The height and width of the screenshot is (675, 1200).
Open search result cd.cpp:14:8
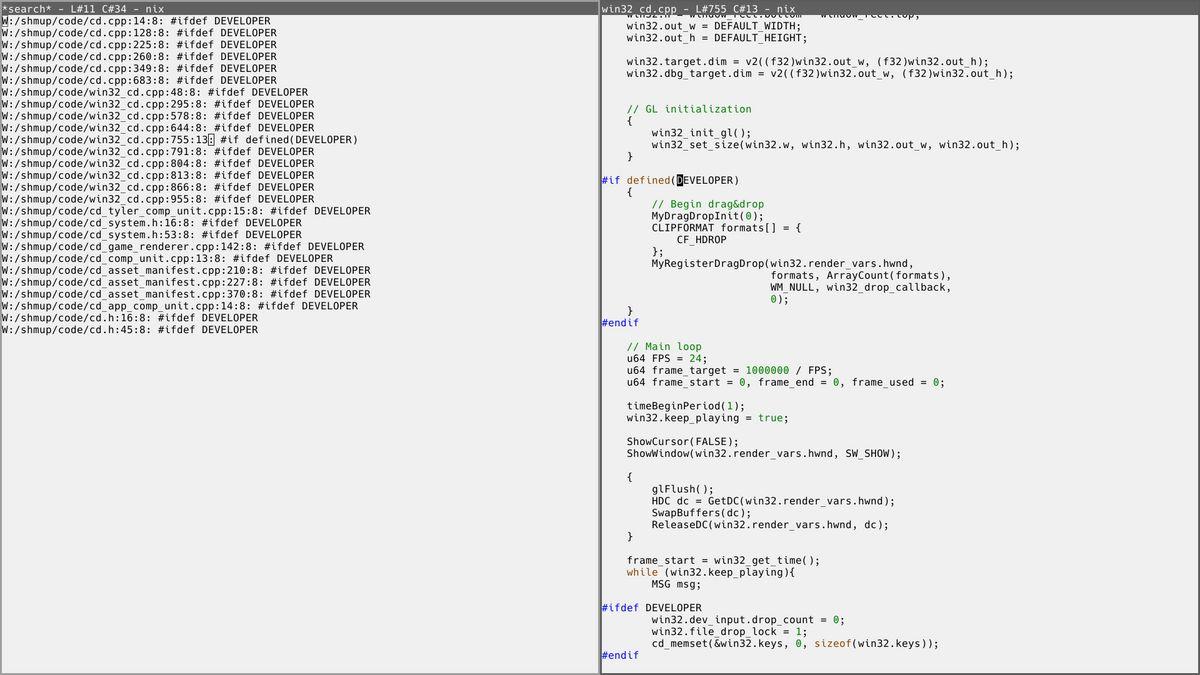[136, 21]
